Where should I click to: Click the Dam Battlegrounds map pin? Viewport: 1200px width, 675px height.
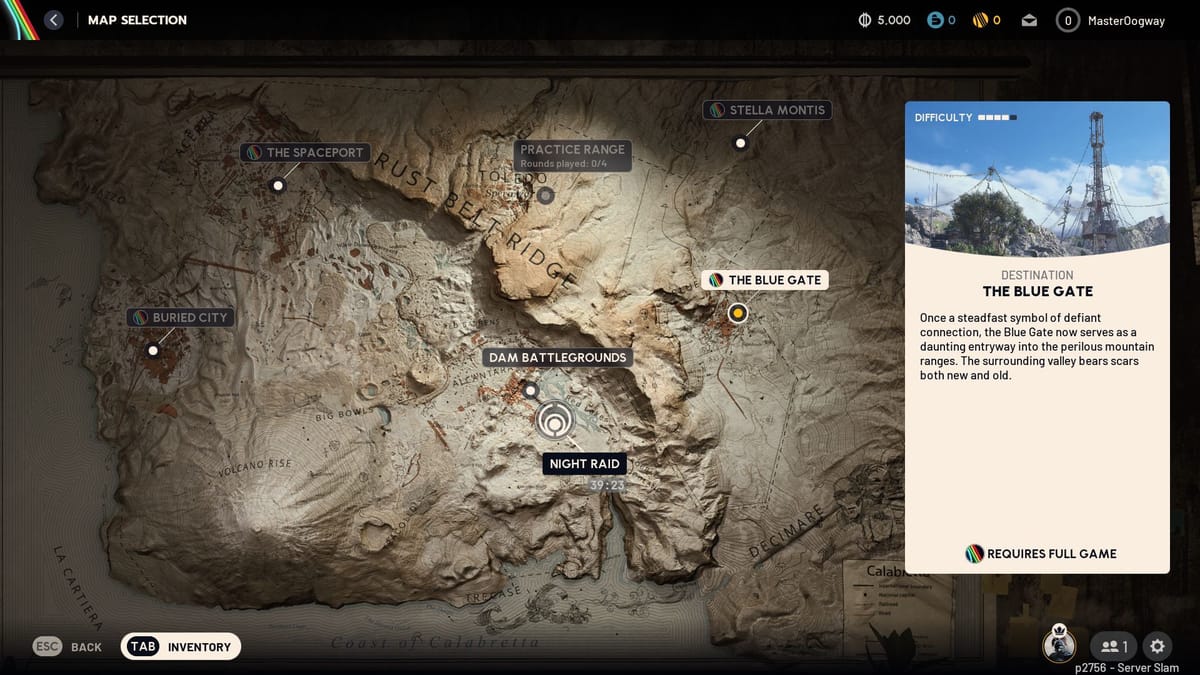click(x=529, y=391)
